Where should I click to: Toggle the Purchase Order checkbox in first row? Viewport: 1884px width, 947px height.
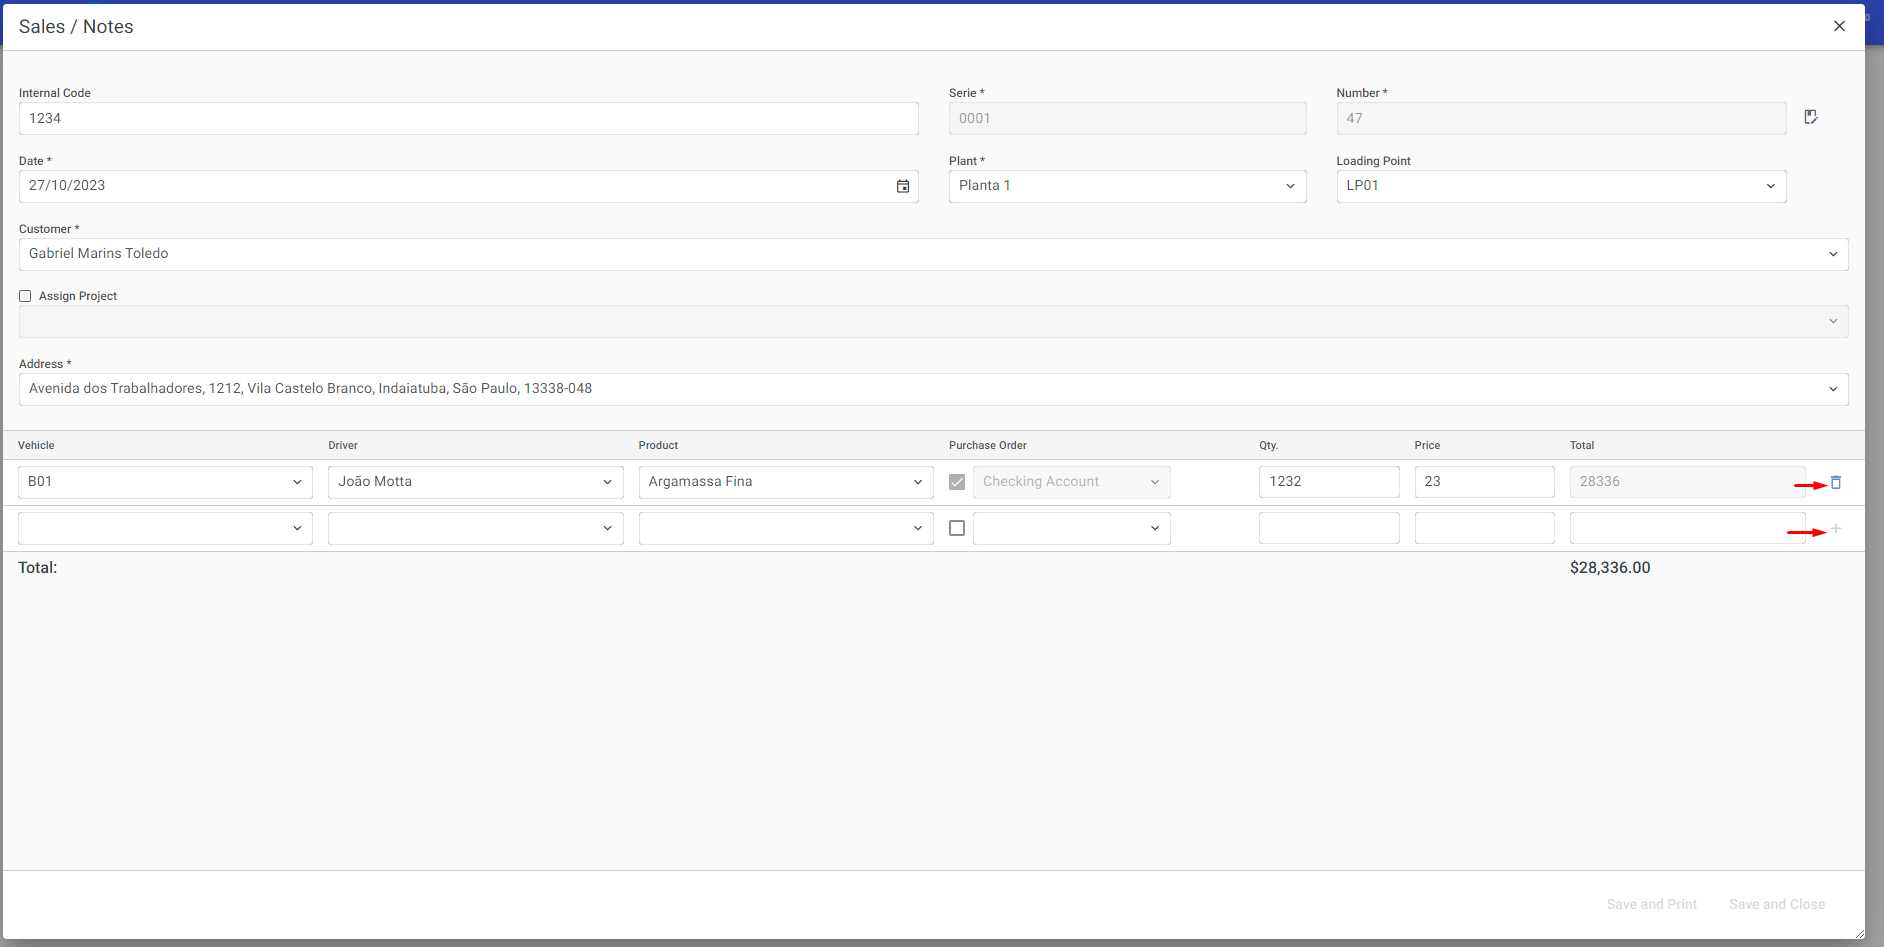[x=957, y=482]
